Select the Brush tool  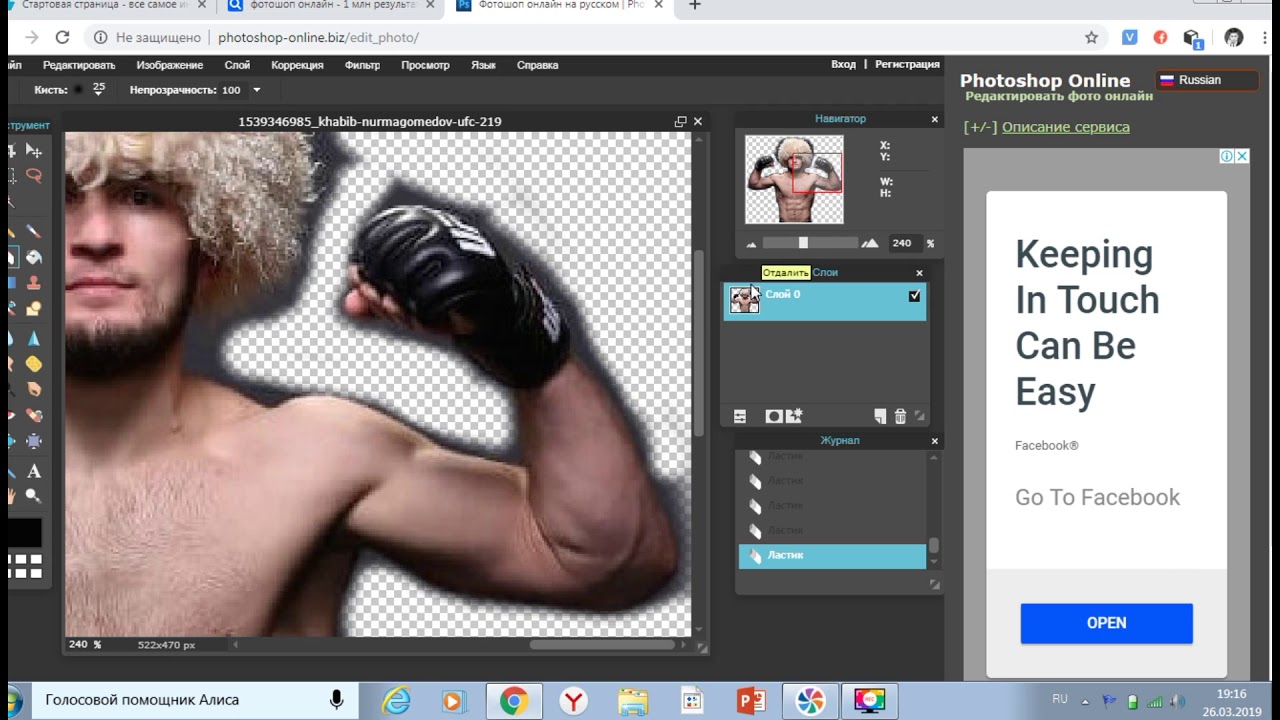pos(33,232)
